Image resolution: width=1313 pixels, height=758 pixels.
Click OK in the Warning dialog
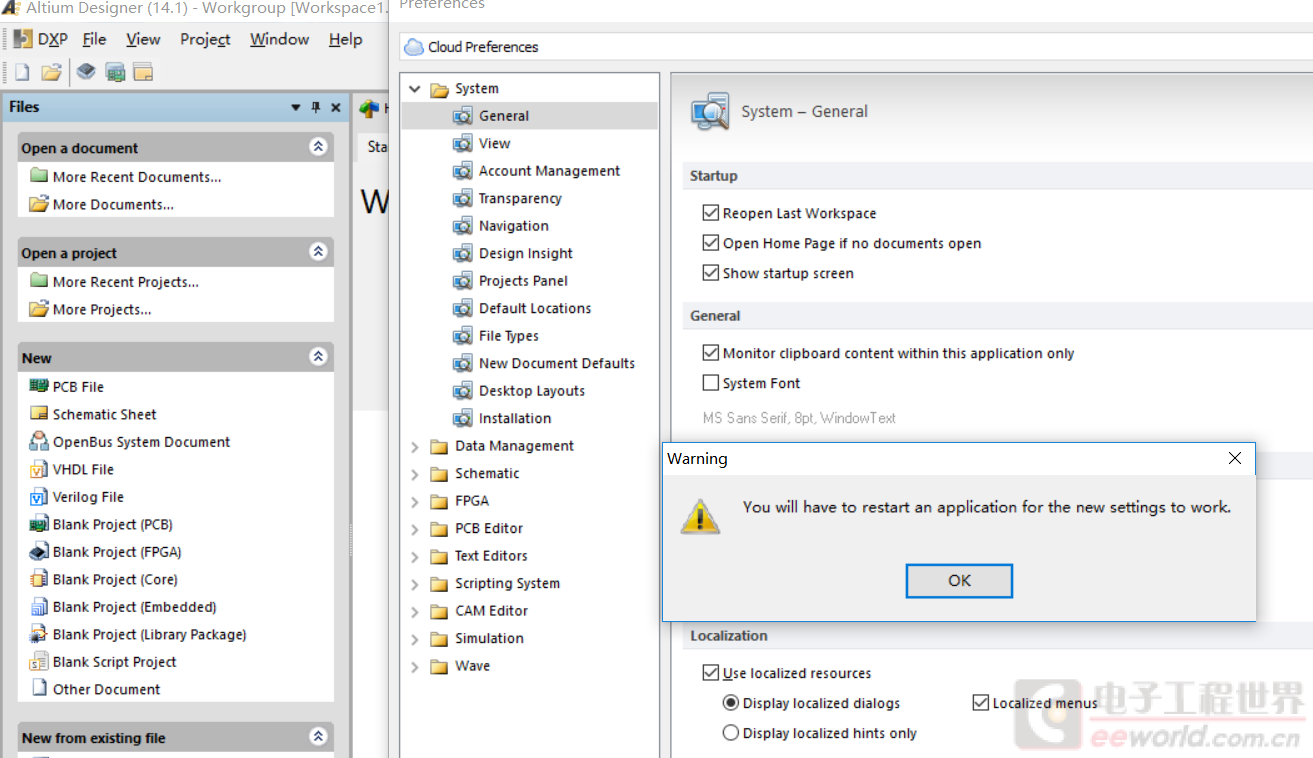959,580
